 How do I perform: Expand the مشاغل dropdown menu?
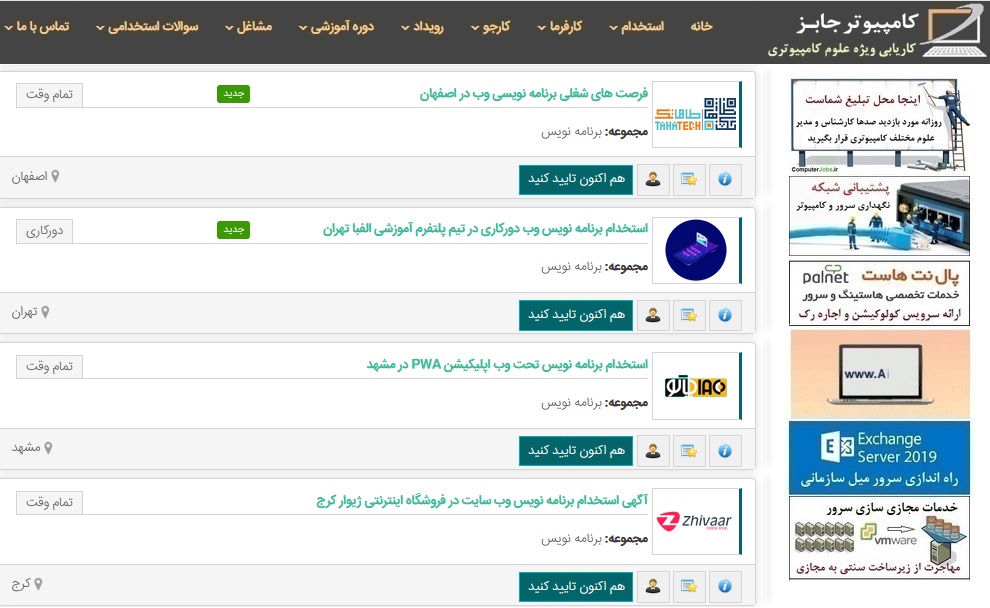[x=249, y=27]
